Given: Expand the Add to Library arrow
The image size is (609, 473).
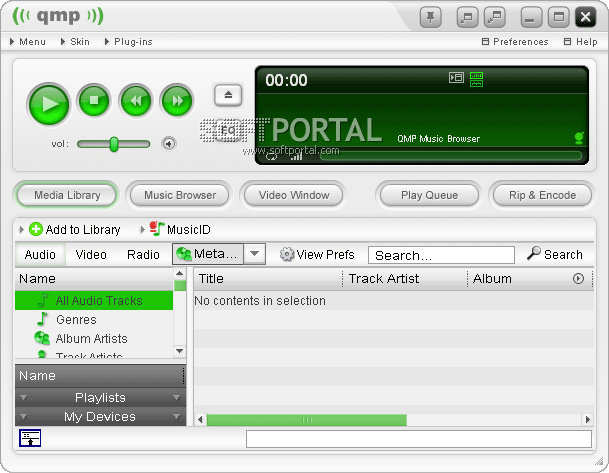Looking at the screenshot, I should click(21, 230).
